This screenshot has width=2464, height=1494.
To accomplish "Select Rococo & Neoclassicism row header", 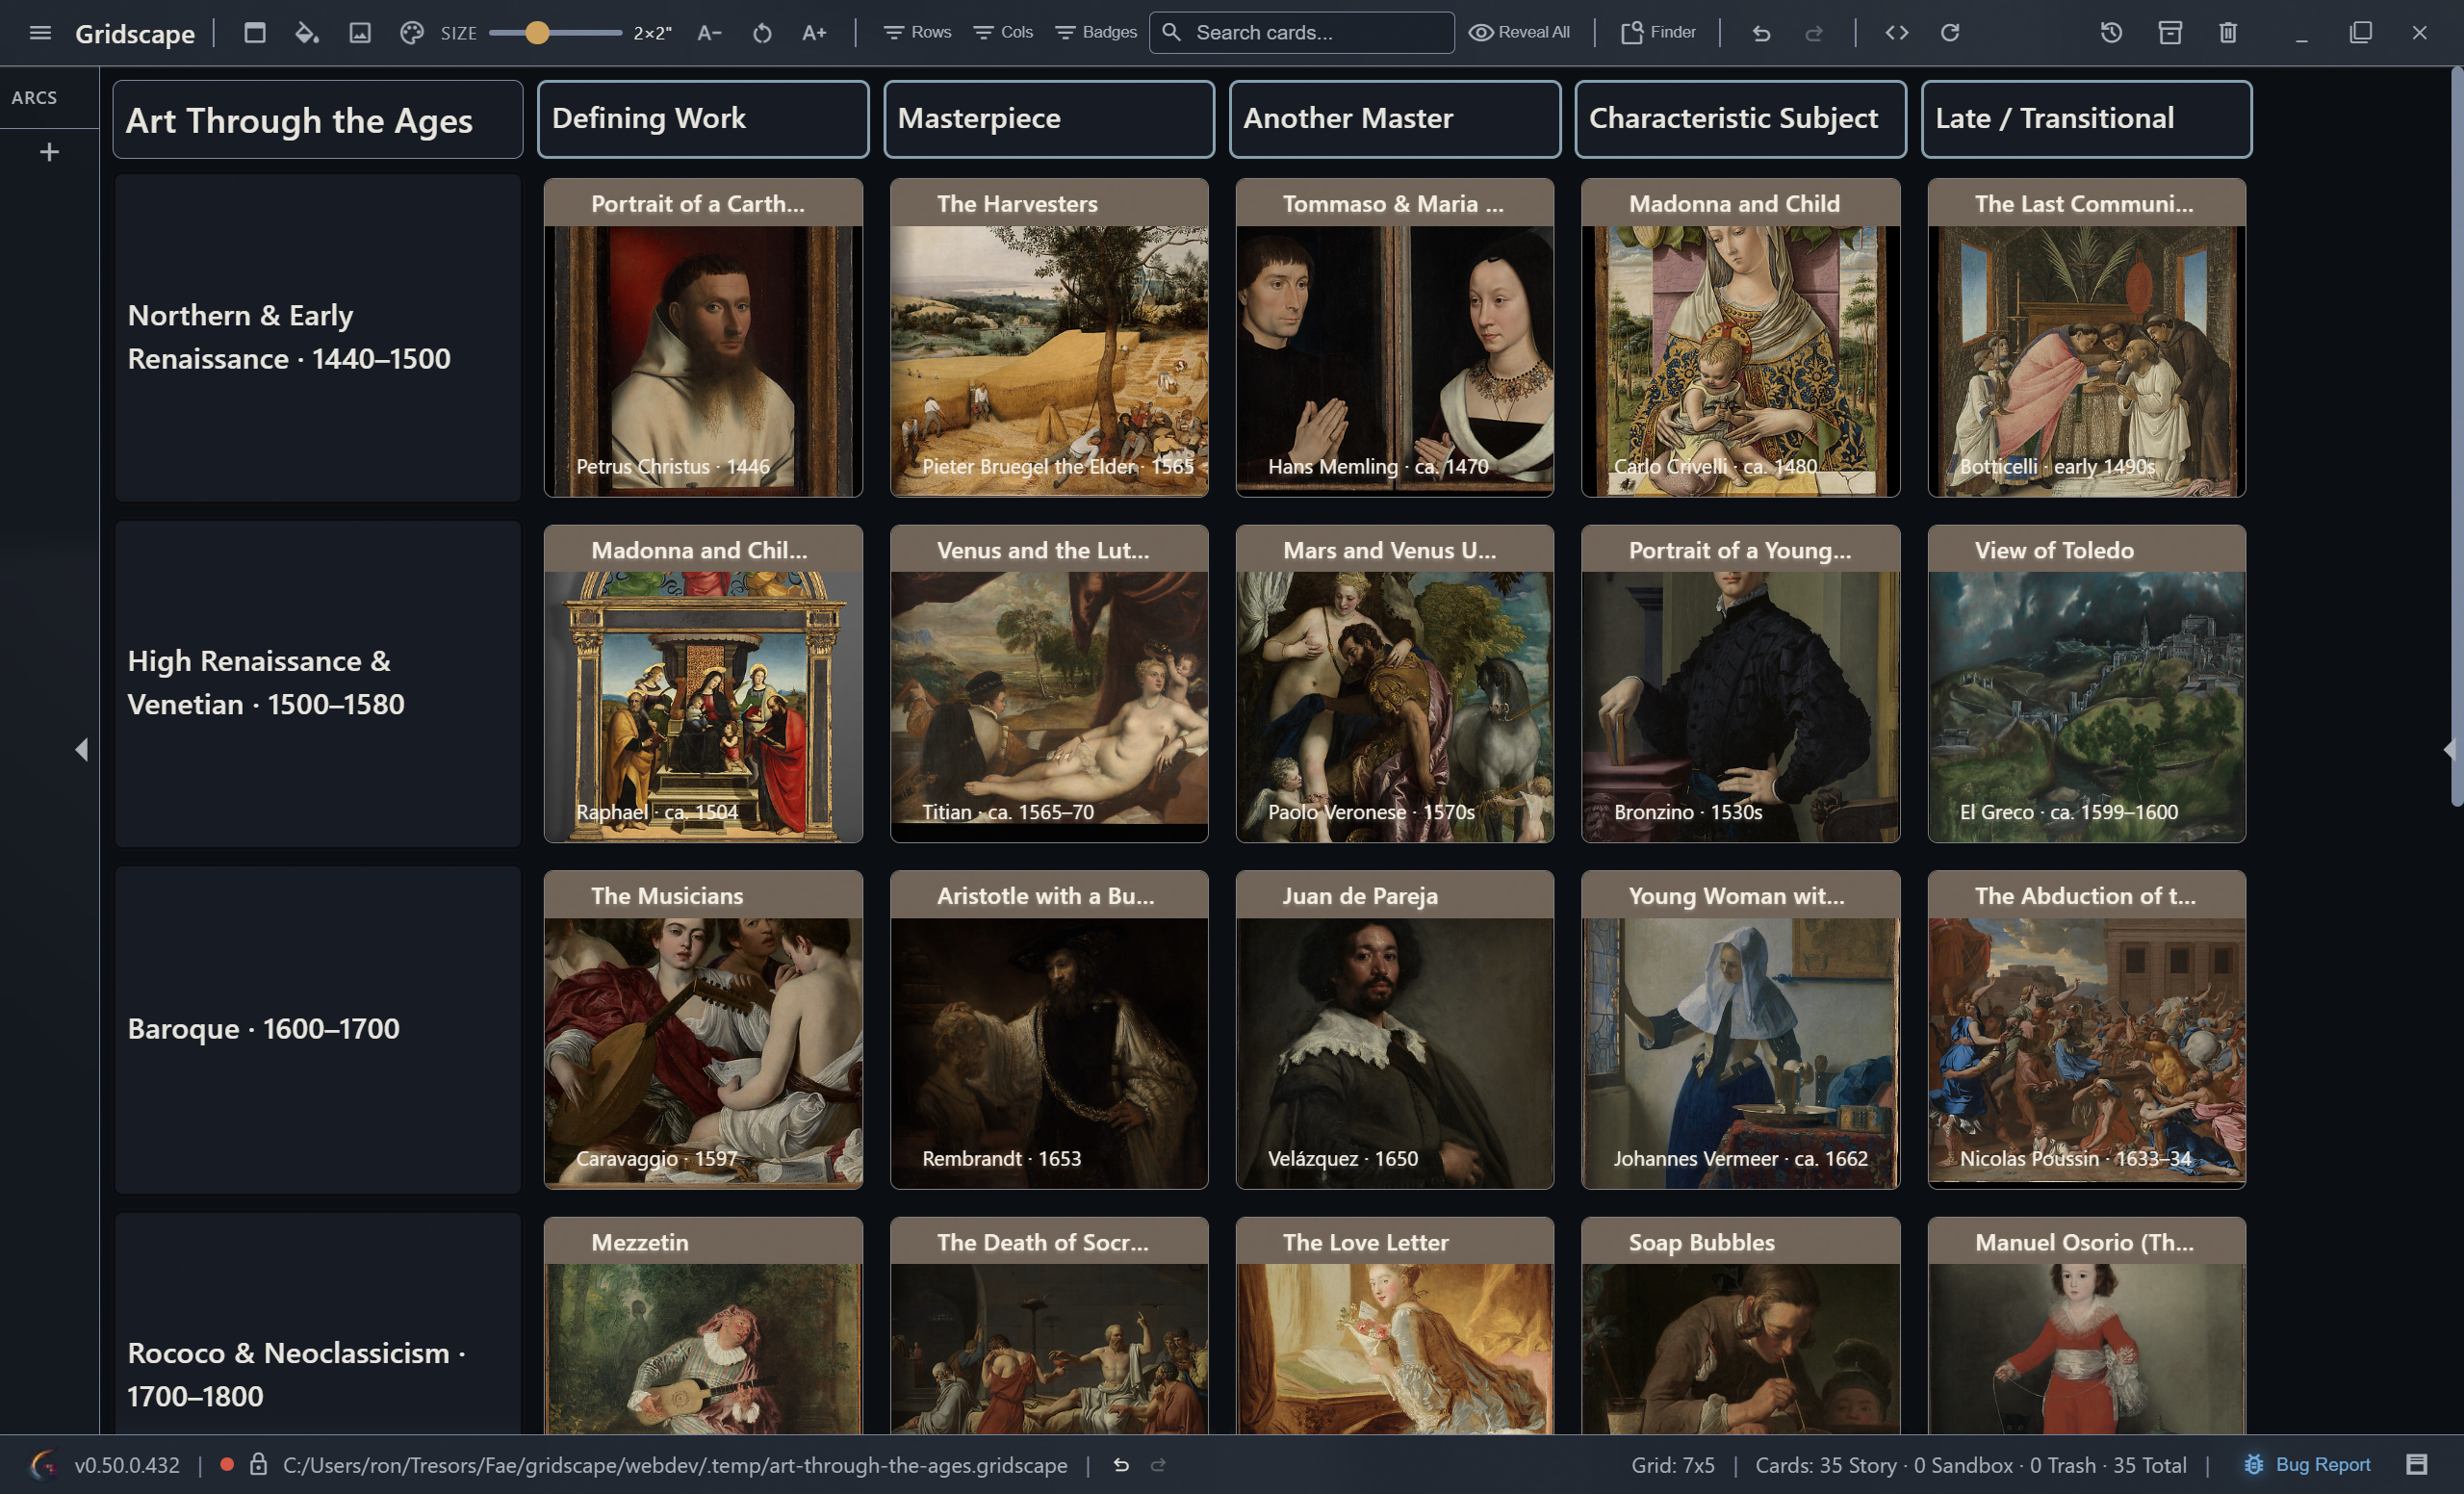I will [x=318, y=1325].
